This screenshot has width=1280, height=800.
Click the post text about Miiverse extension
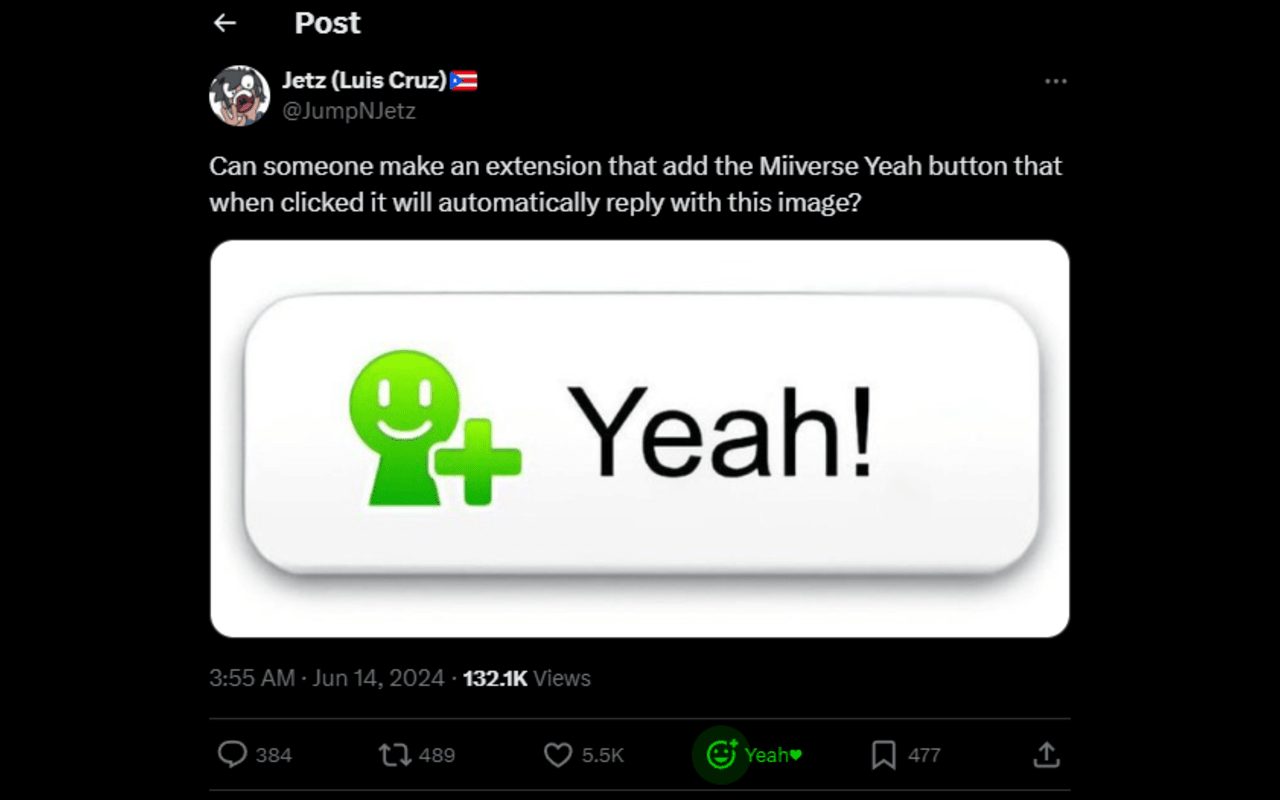click(635, 183)
